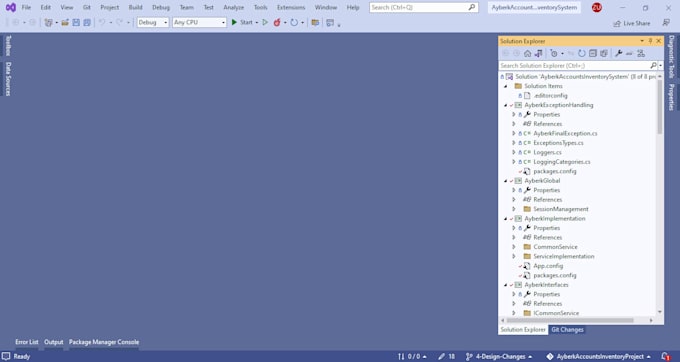Click the 4-Design-Changes branch selector
The image size is (680, 362).
[x=499, y=356]
